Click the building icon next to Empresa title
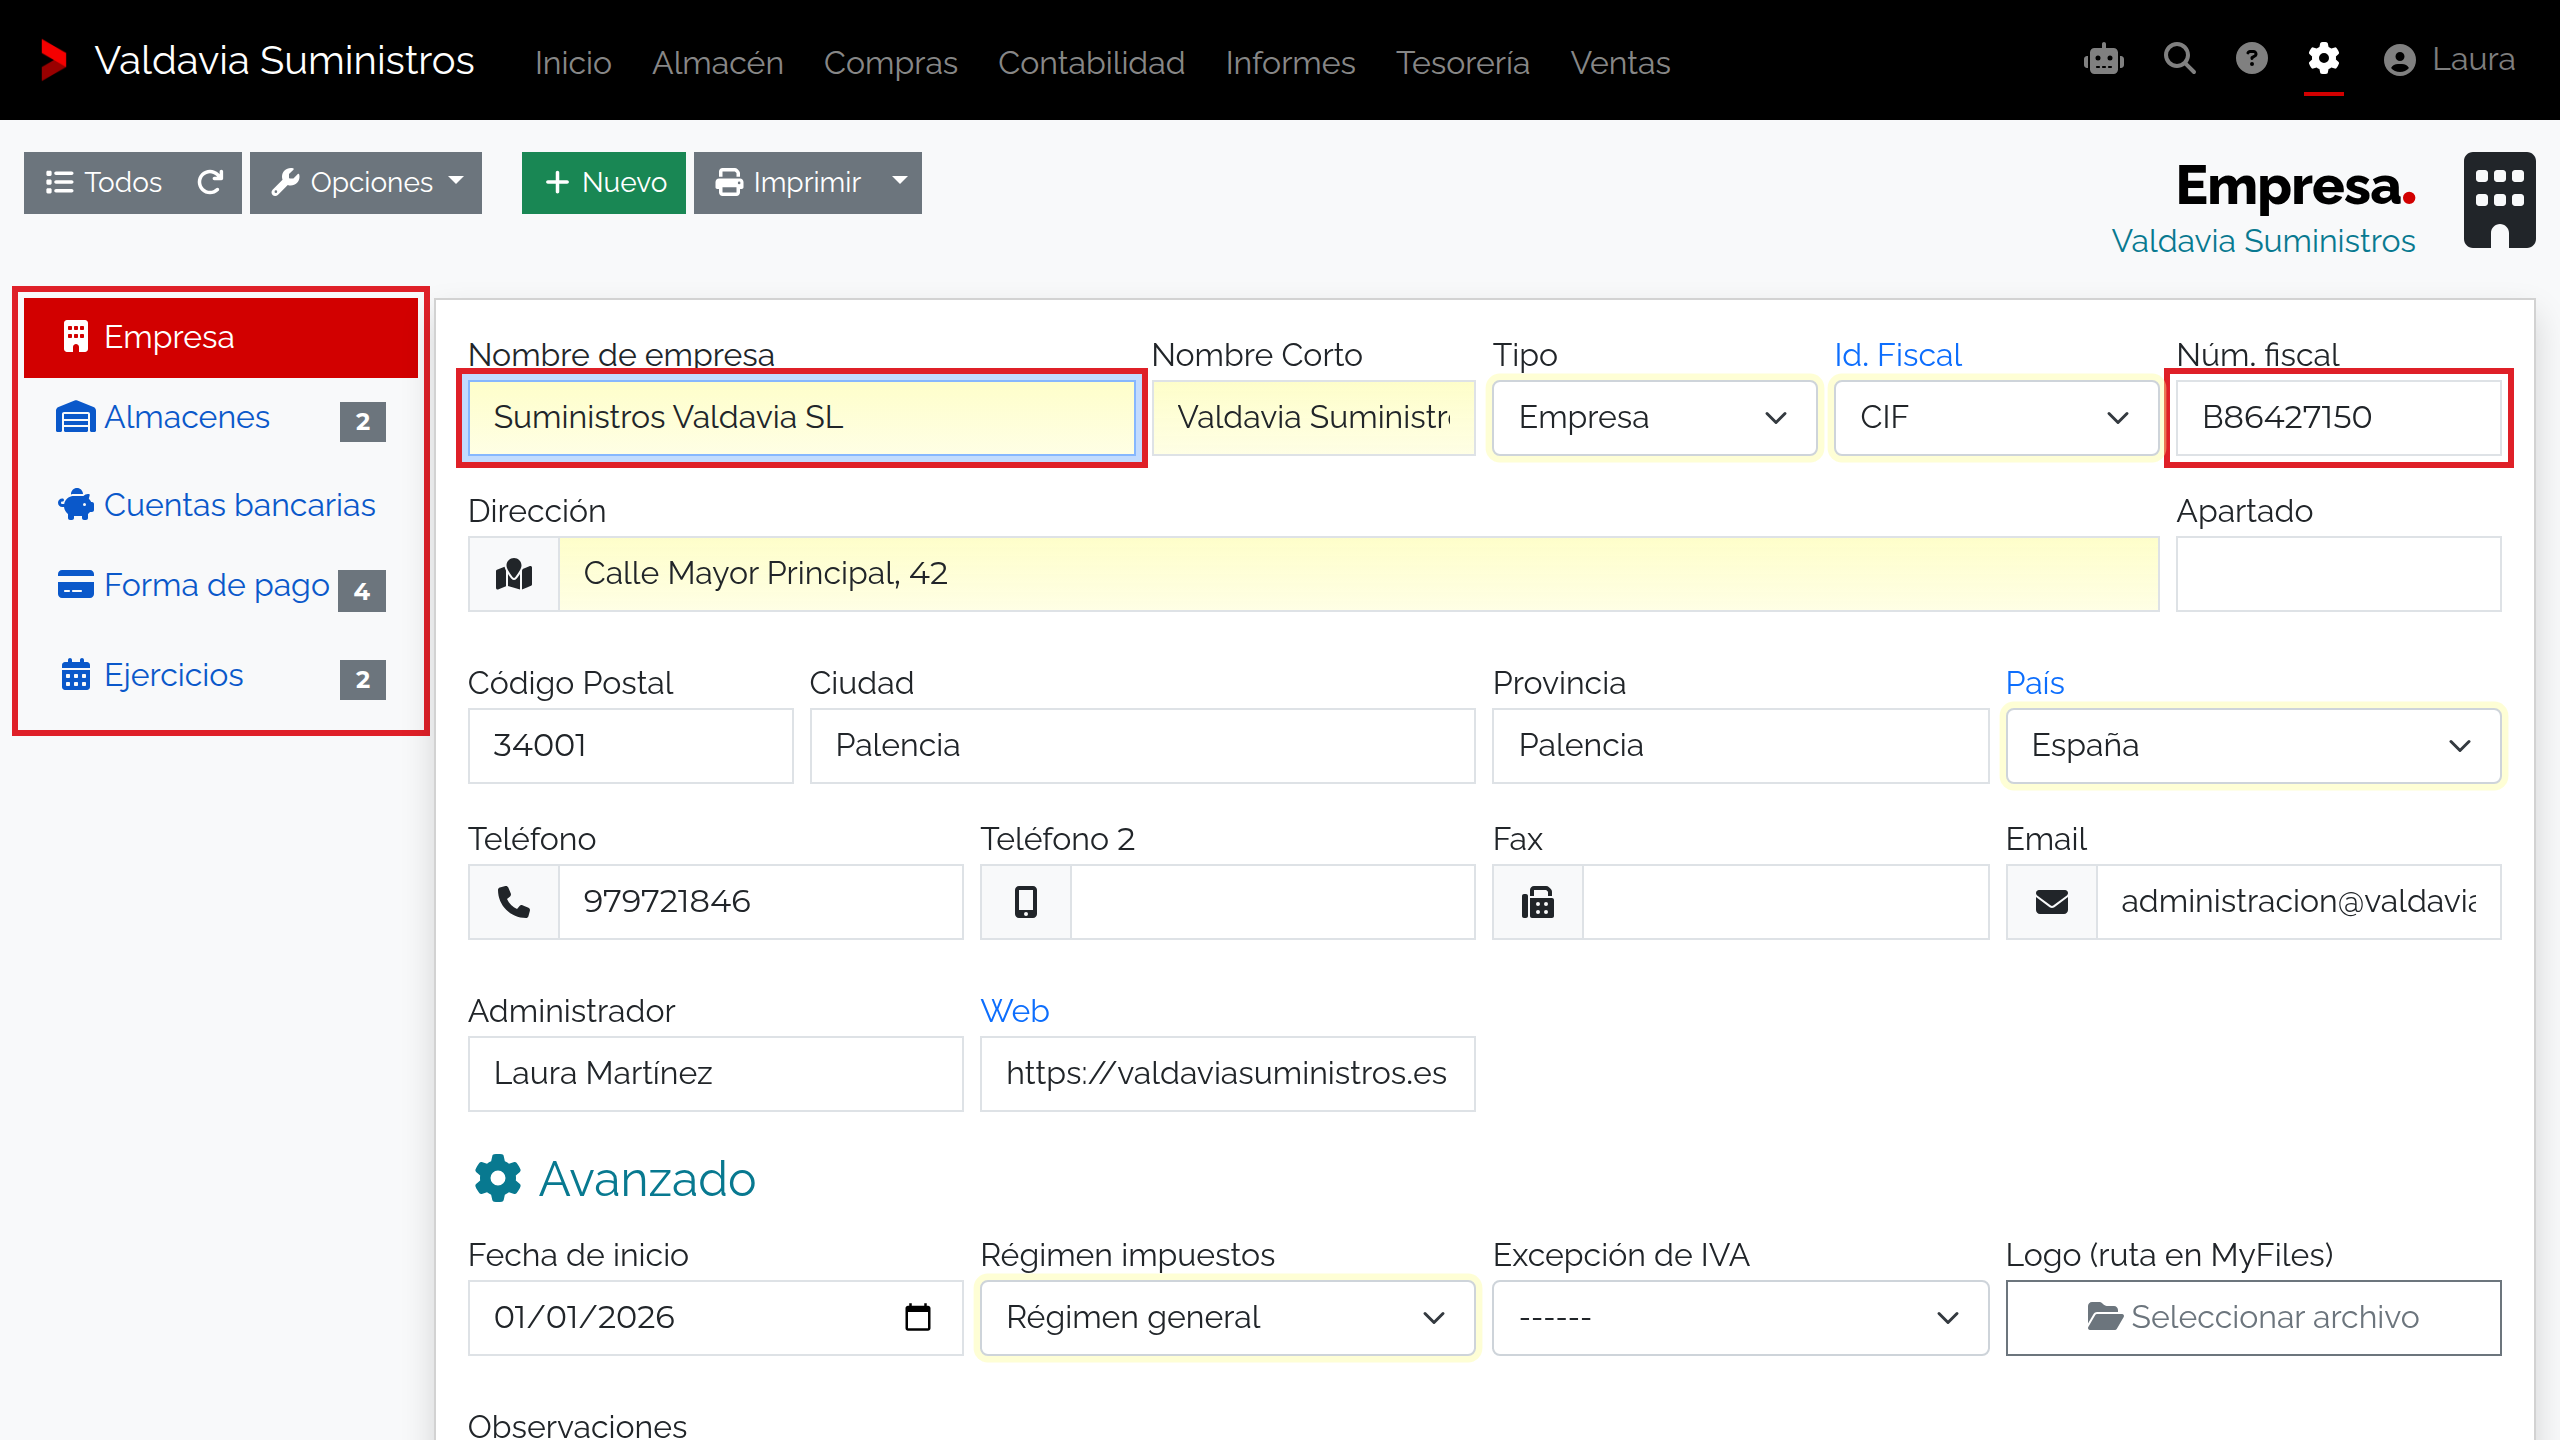The height and width of the screenshot is (1440, 2560). tap(2499, 200)
